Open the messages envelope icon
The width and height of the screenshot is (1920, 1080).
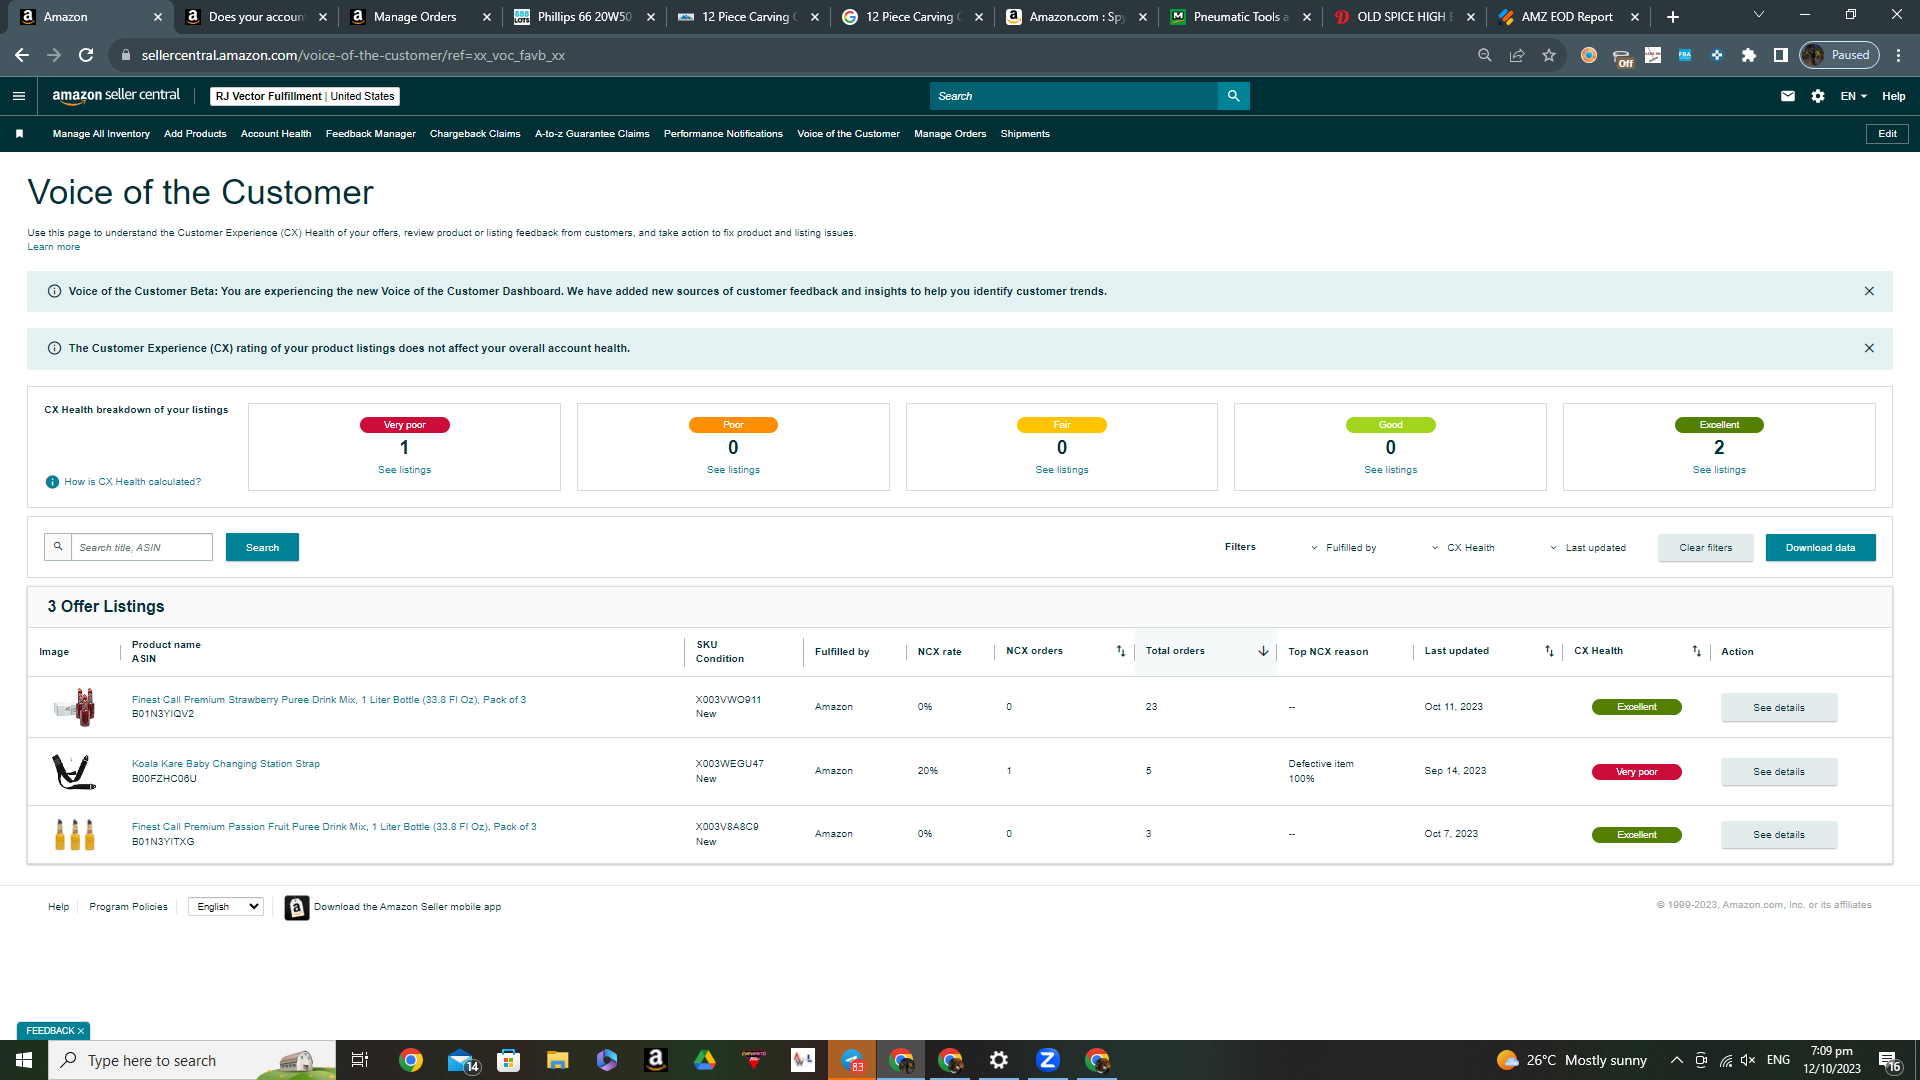pyautogui.click(x=1788, y=96)
